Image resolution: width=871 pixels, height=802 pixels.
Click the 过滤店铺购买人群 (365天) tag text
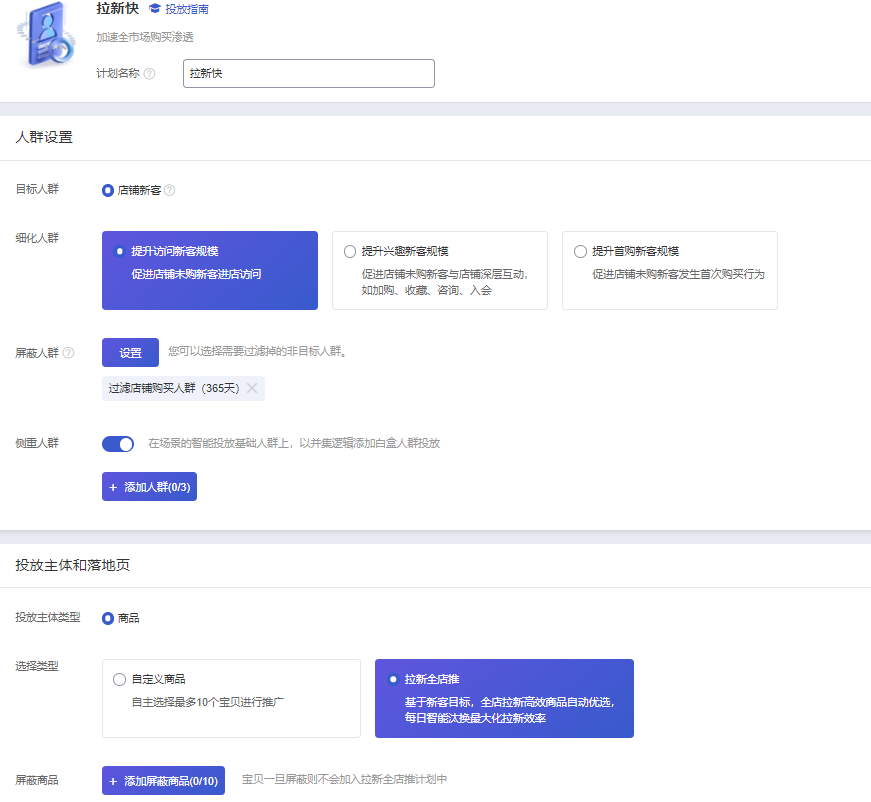pos(174,388)
